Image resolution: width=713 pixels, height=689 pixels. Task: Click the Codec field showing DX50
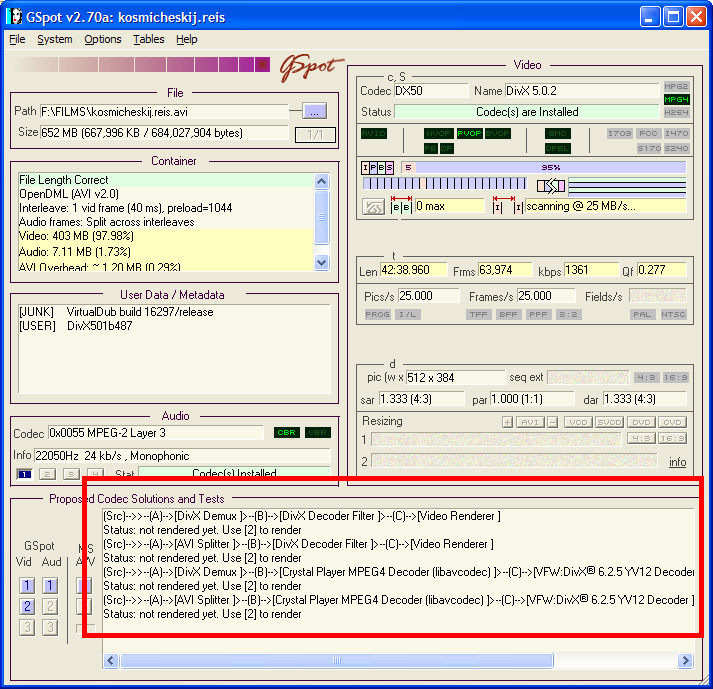click(431, 91)
